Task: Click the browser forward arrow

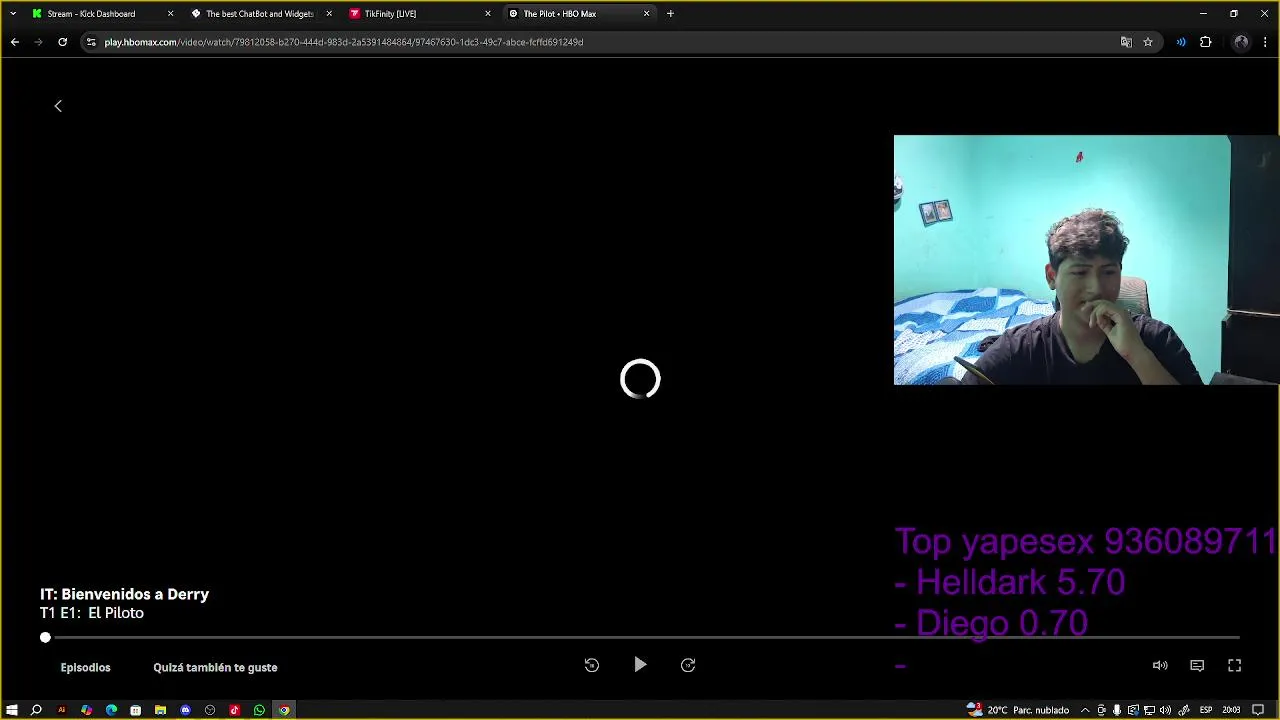Action: pos(39,42)
